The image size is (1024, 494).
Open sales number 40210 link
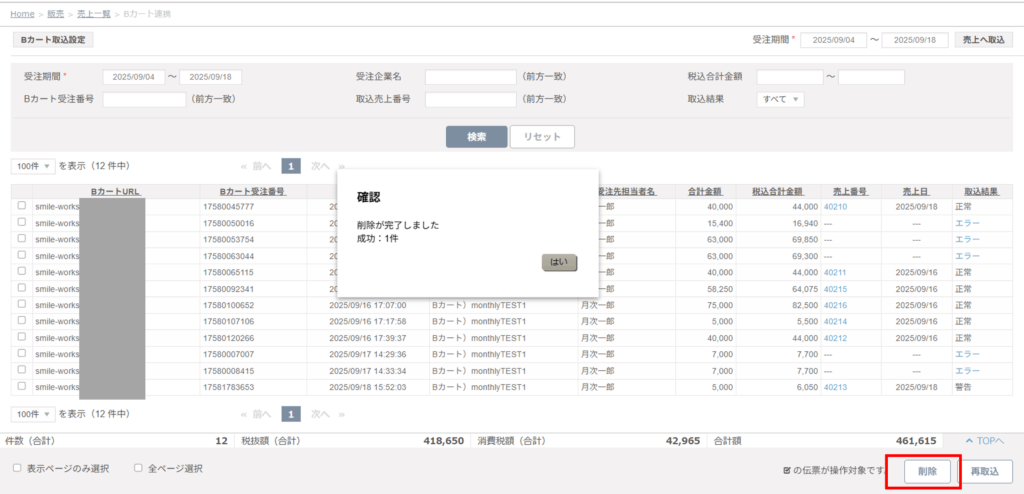(x=835, y=206)
